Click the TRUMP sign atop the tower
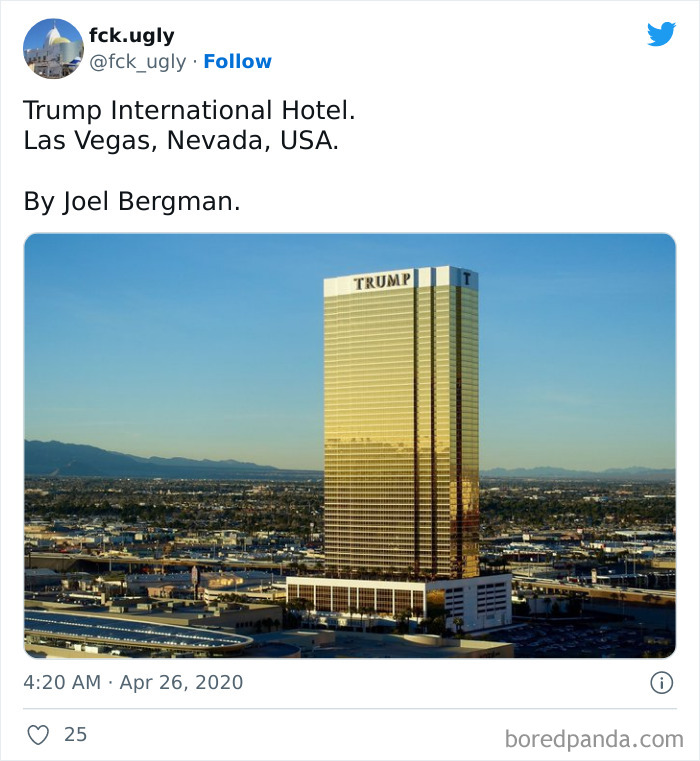The width and height of the screenshot is (700, 761). click(x=382, y=282)
